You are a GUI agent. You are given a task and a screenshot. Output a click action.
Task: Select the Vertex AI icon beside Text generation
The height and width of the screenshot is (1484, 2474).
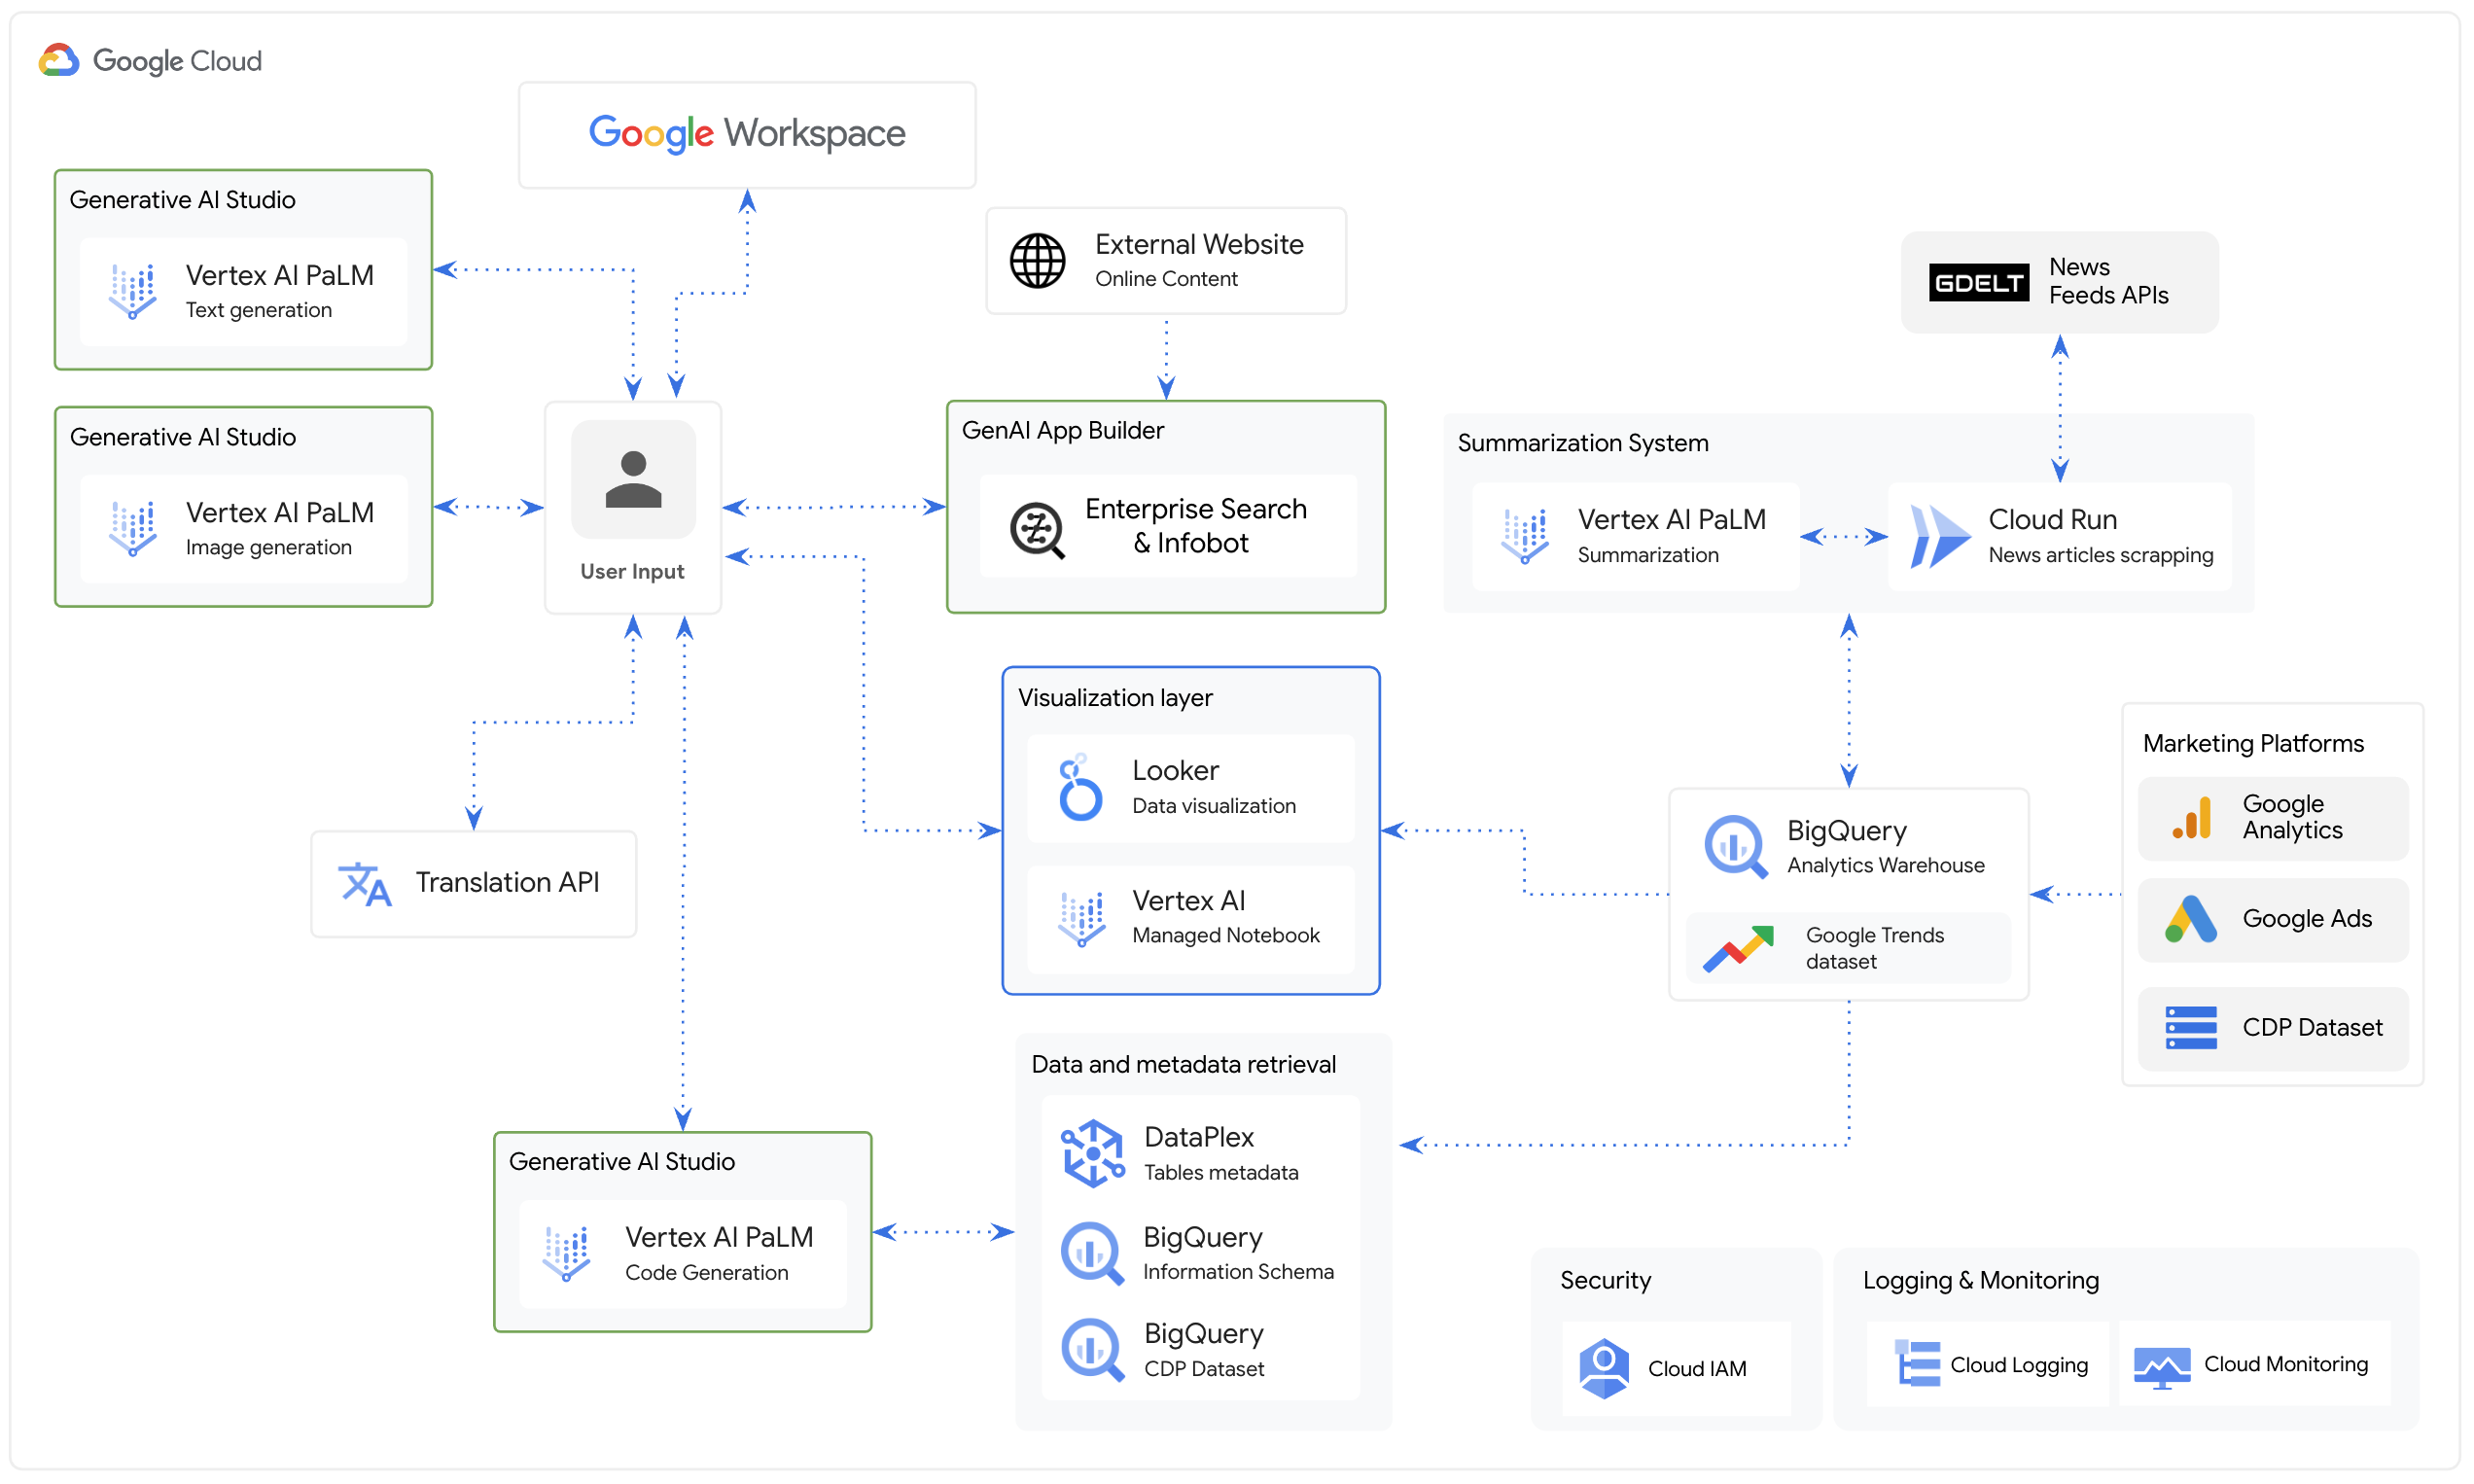pos(133,291)
